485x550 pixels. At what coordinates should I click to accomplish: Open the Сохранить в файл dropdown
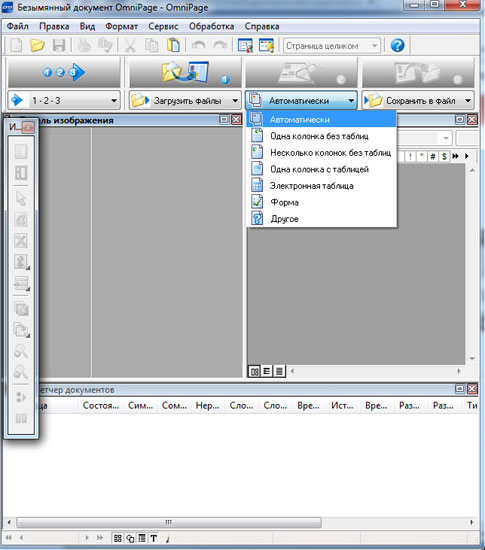coord(468,101)
